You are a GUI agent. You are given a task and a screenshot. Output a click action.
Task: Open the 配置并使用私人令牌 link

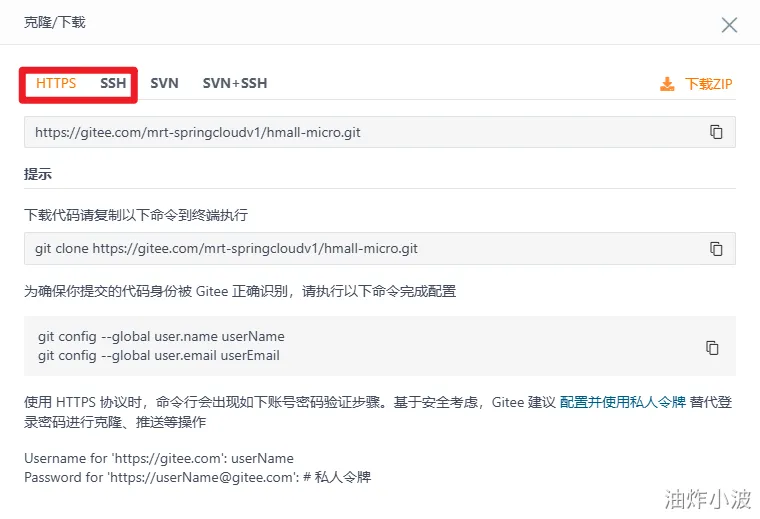tap(622, 402)
